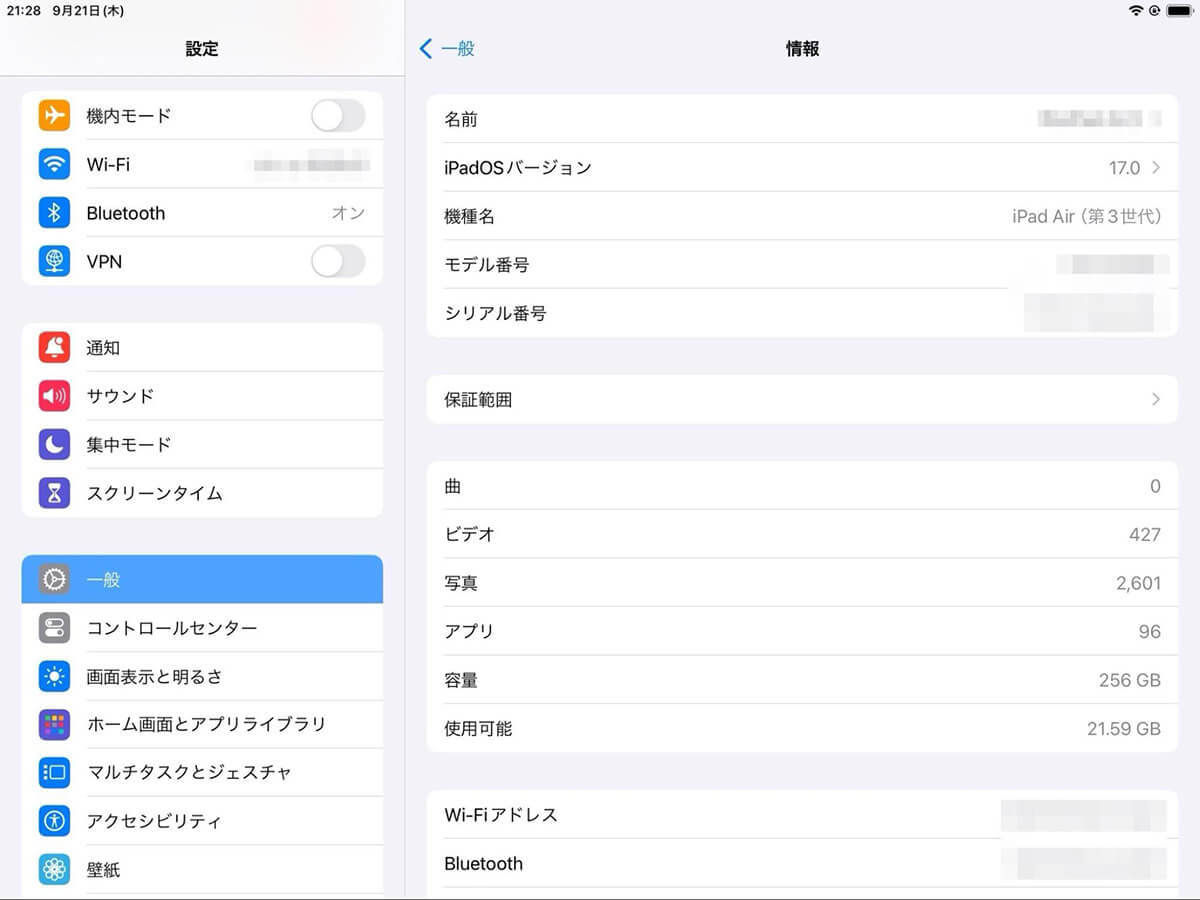
Task: Tap the Wi-Fiアドレス row
Action: [x=802, y=815]
